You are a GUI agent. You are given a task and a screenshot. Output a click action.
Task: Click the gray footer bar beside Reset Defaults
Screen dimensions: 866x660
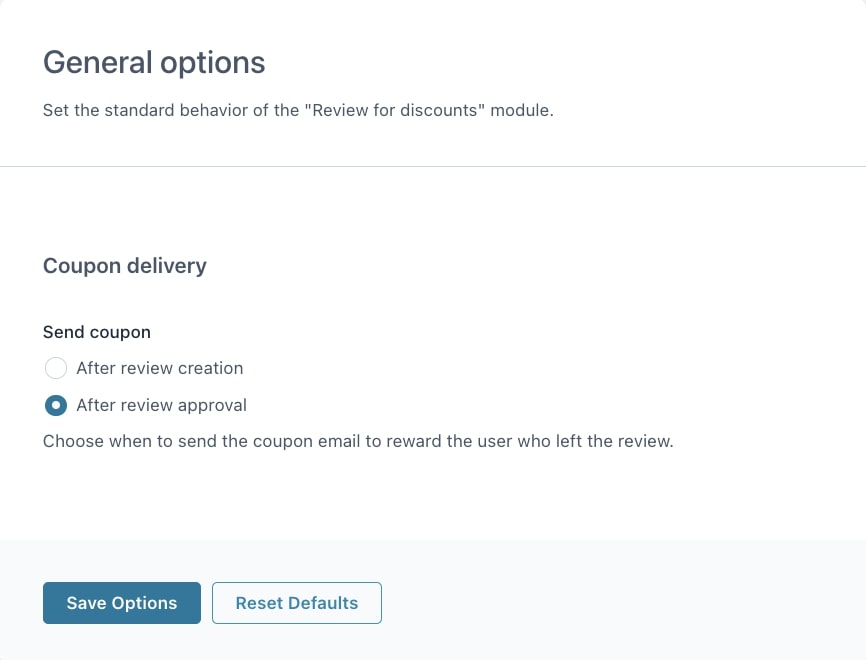pos(620,603)
